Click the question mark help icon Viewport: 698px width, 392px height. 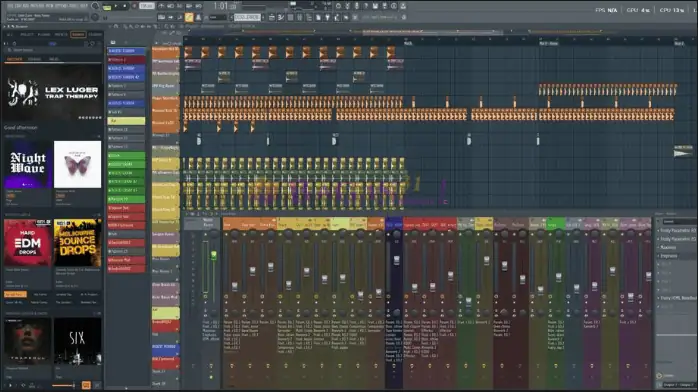[x=366, y=6]
